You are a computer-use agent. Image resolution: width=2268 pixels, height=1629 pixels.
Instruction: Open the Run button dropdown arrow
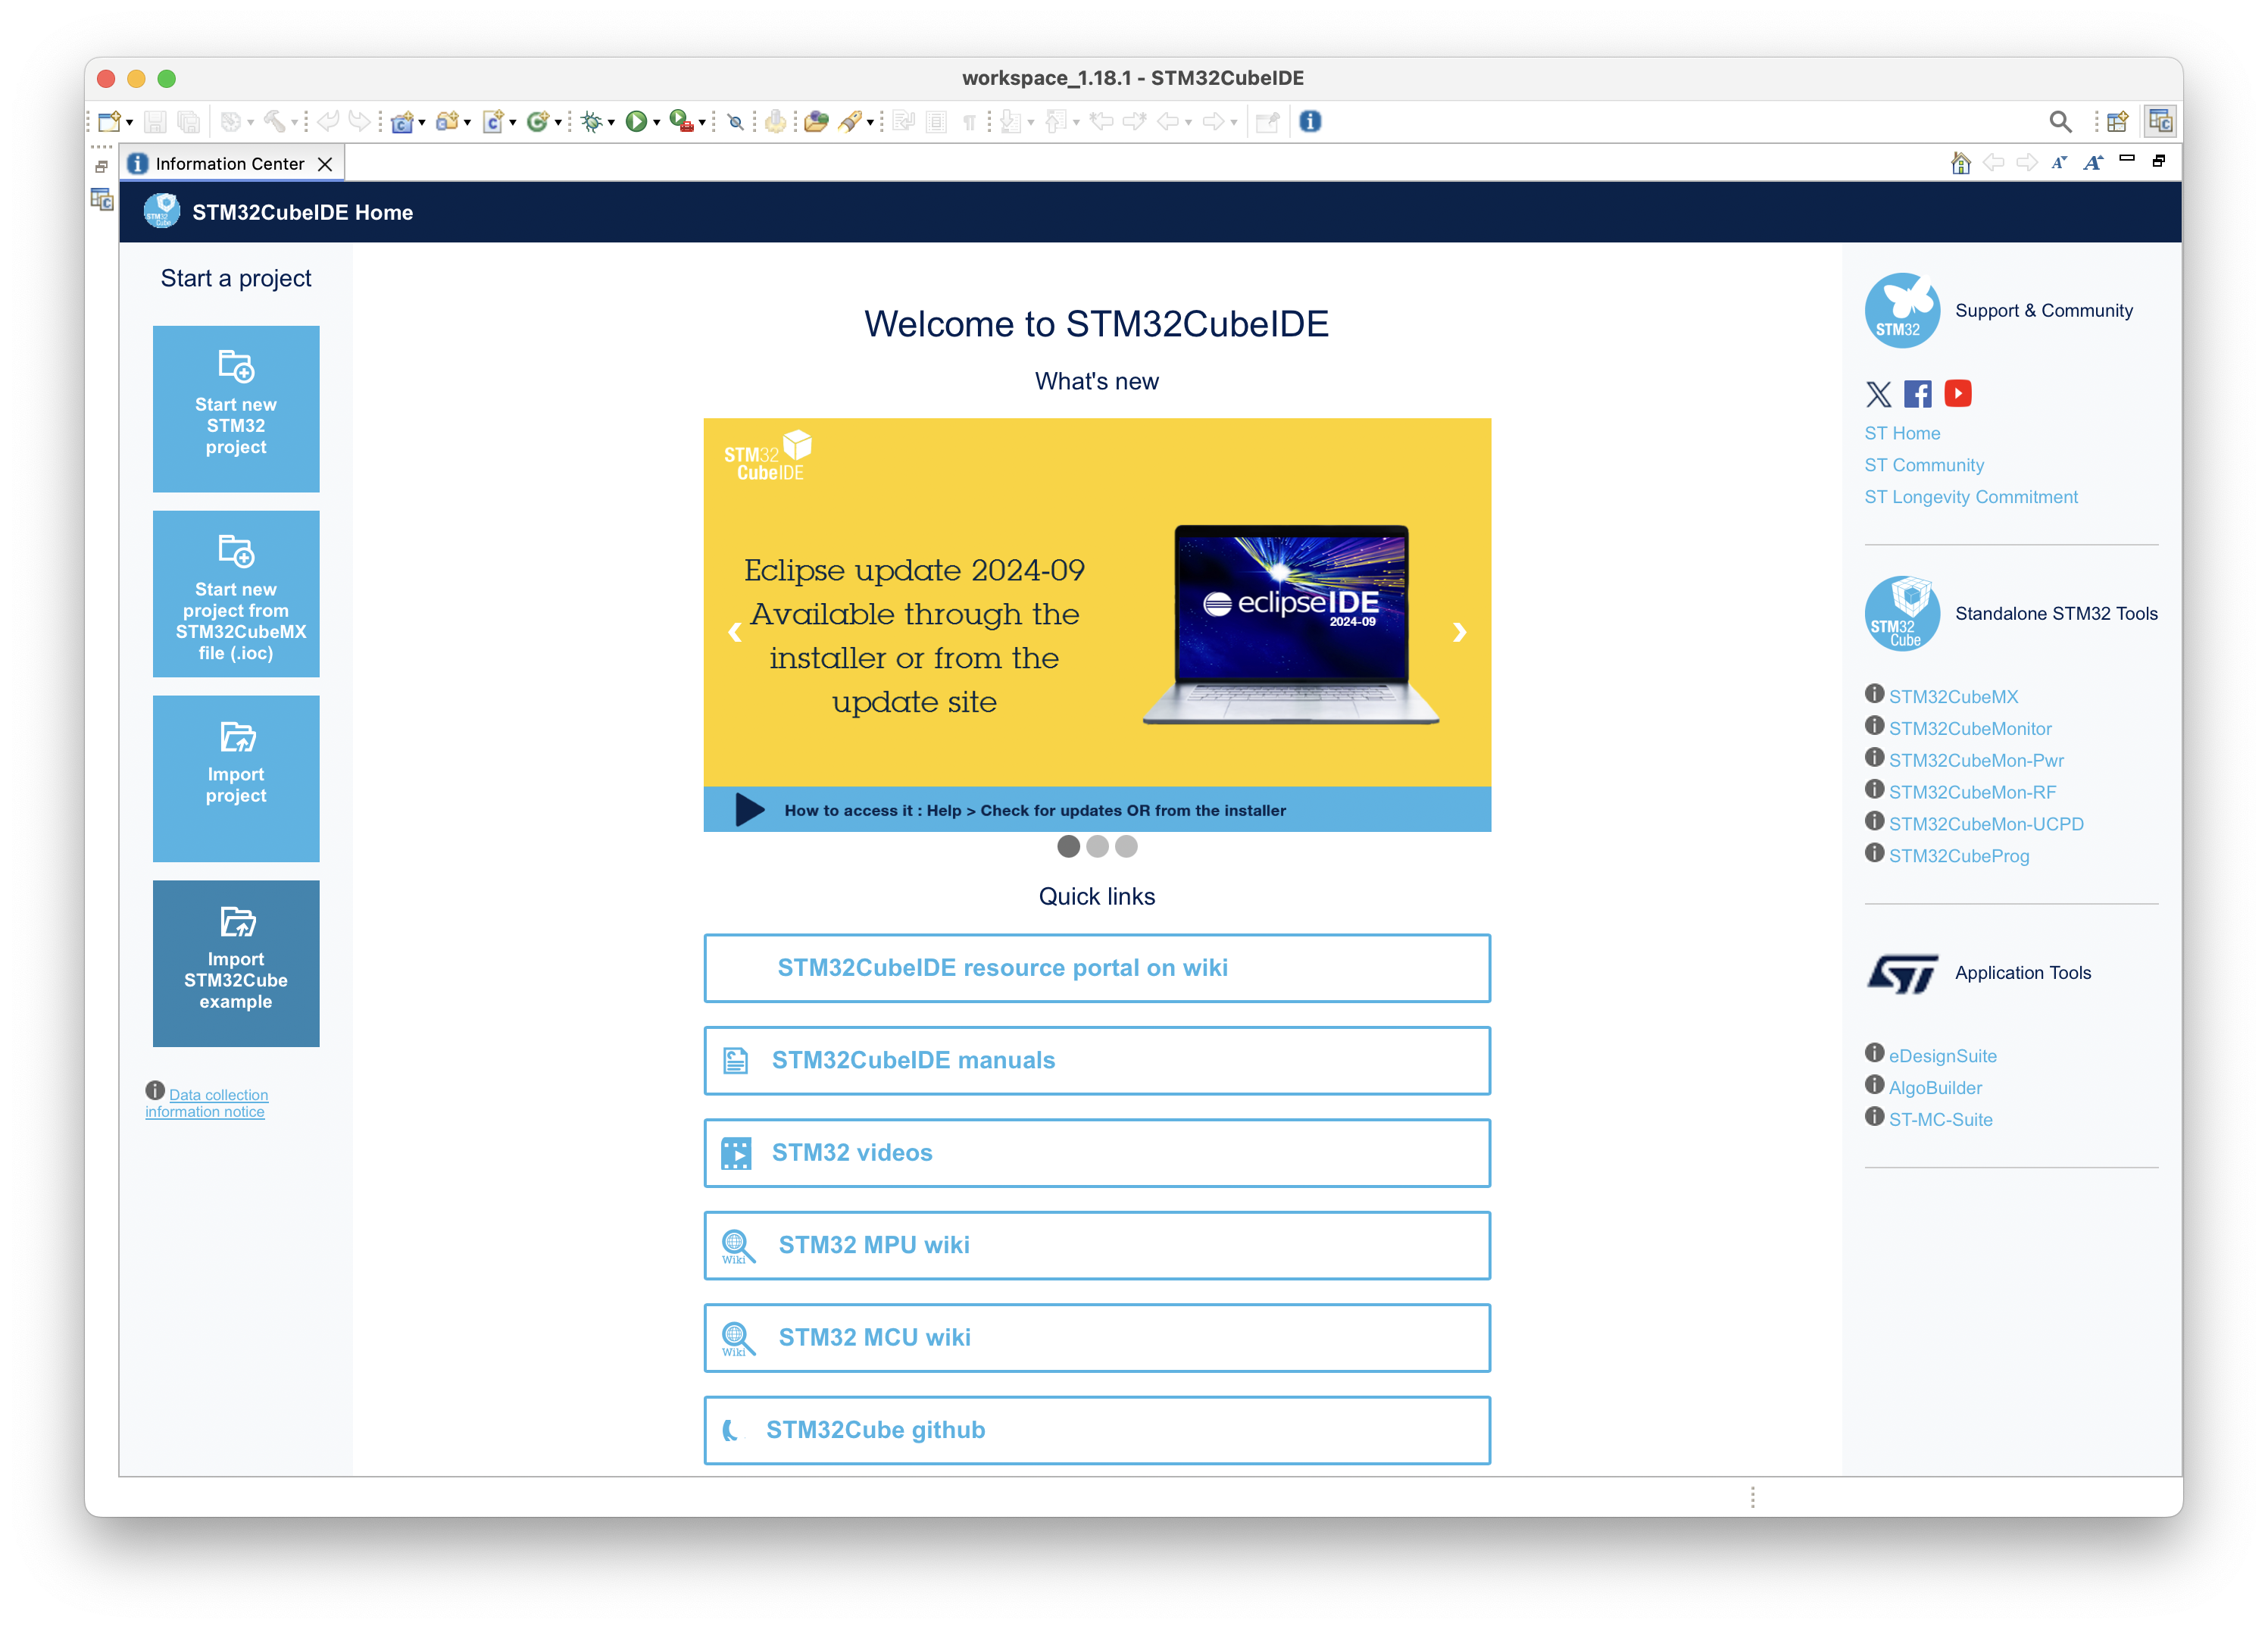(x=657, y=123)
